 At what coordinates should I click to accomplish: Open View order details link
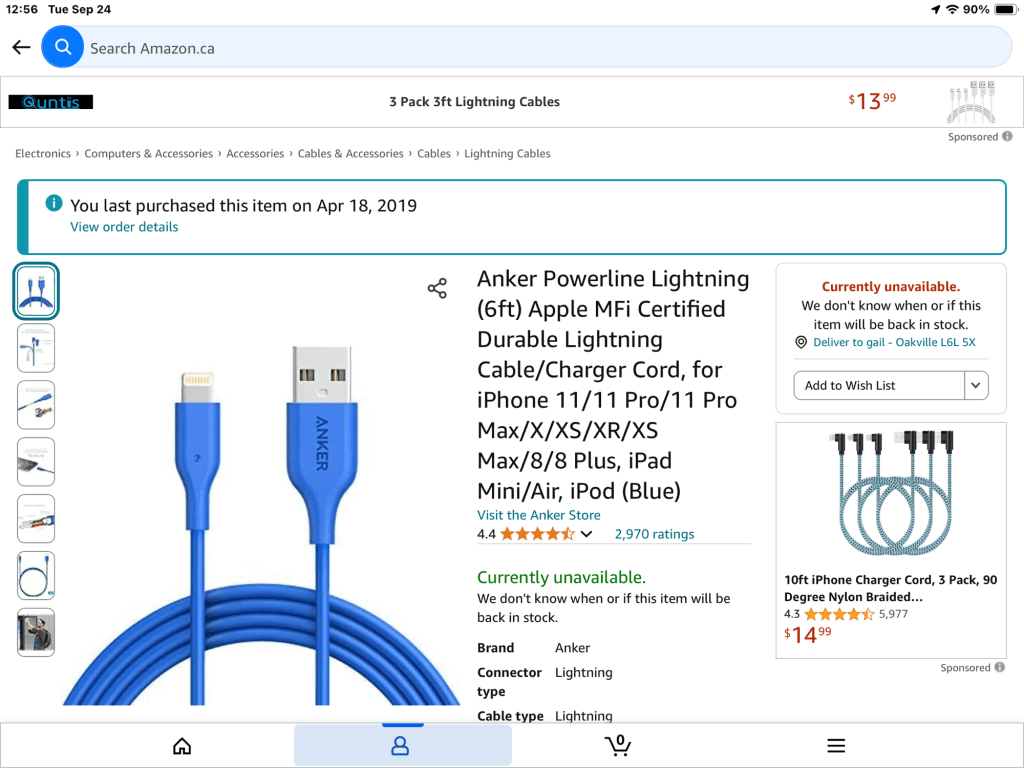(x=124, y=227)
